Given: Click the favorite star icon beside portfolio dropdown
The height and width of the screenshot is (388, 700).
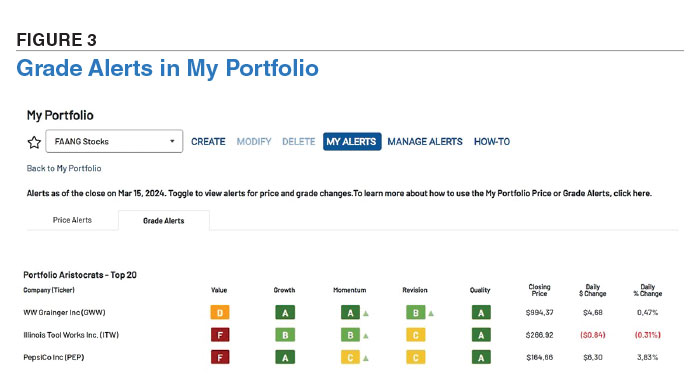Looking at the screenshot, I should [34, 142].
